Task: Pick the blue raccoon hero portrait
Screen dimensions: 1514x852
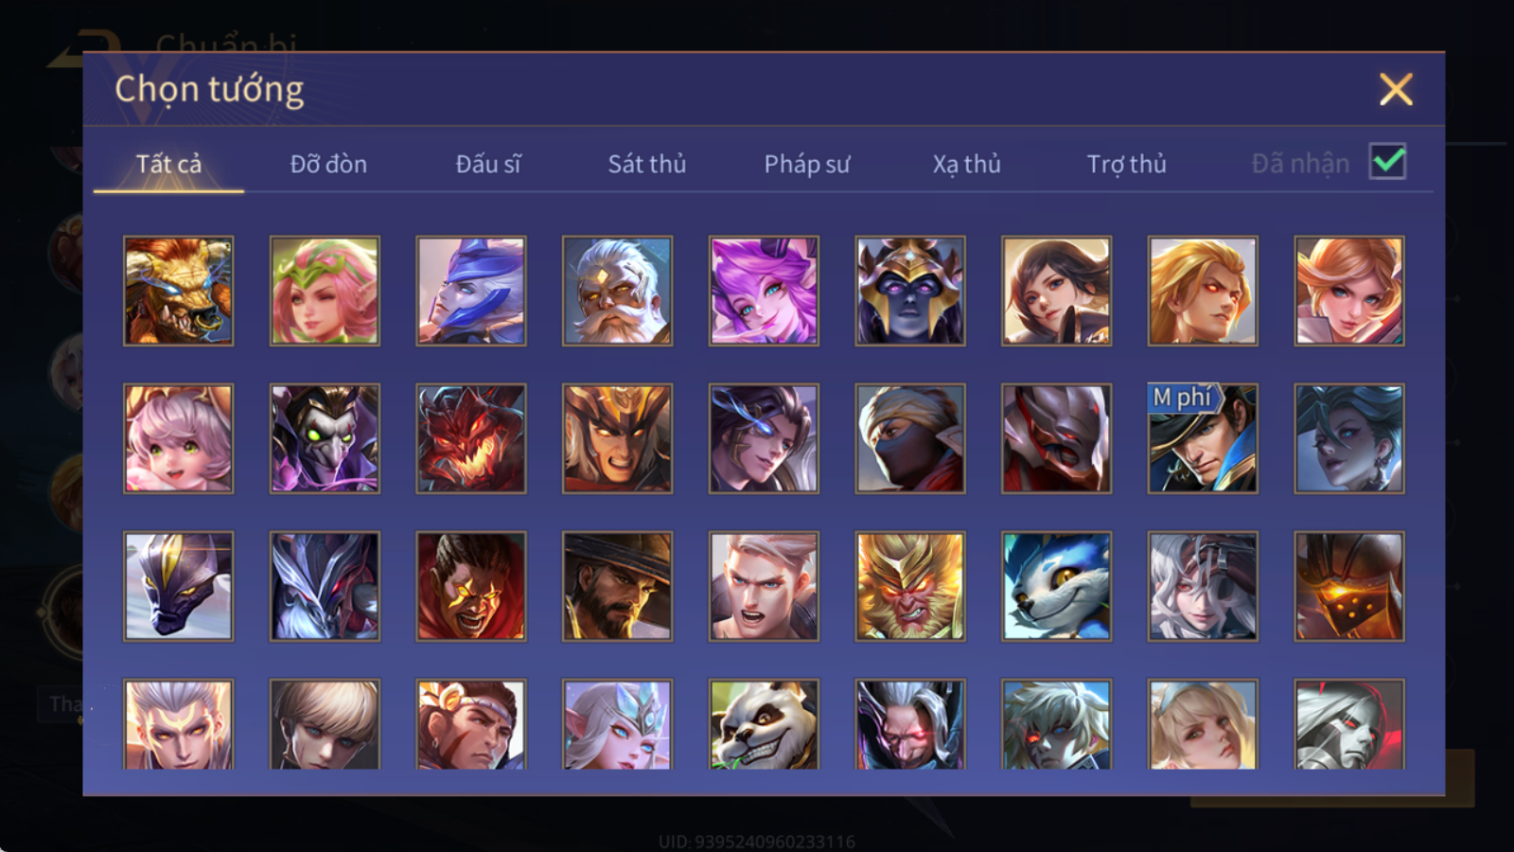Action: (1056, 586)
